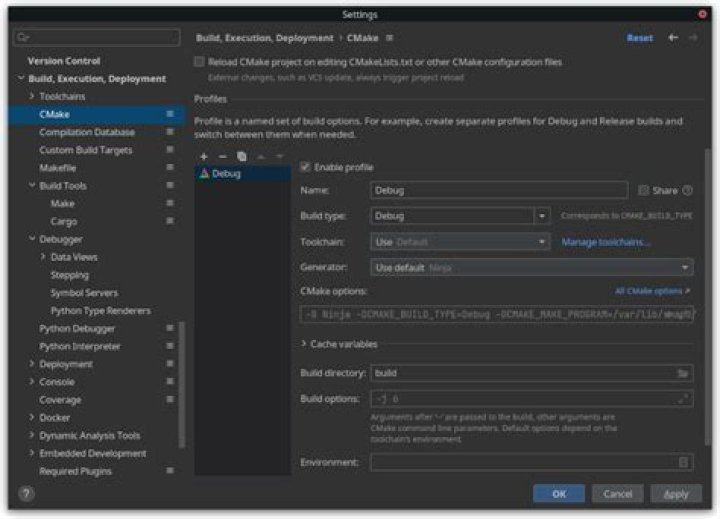Open the Symbol Servers settings page

(84, 293)
